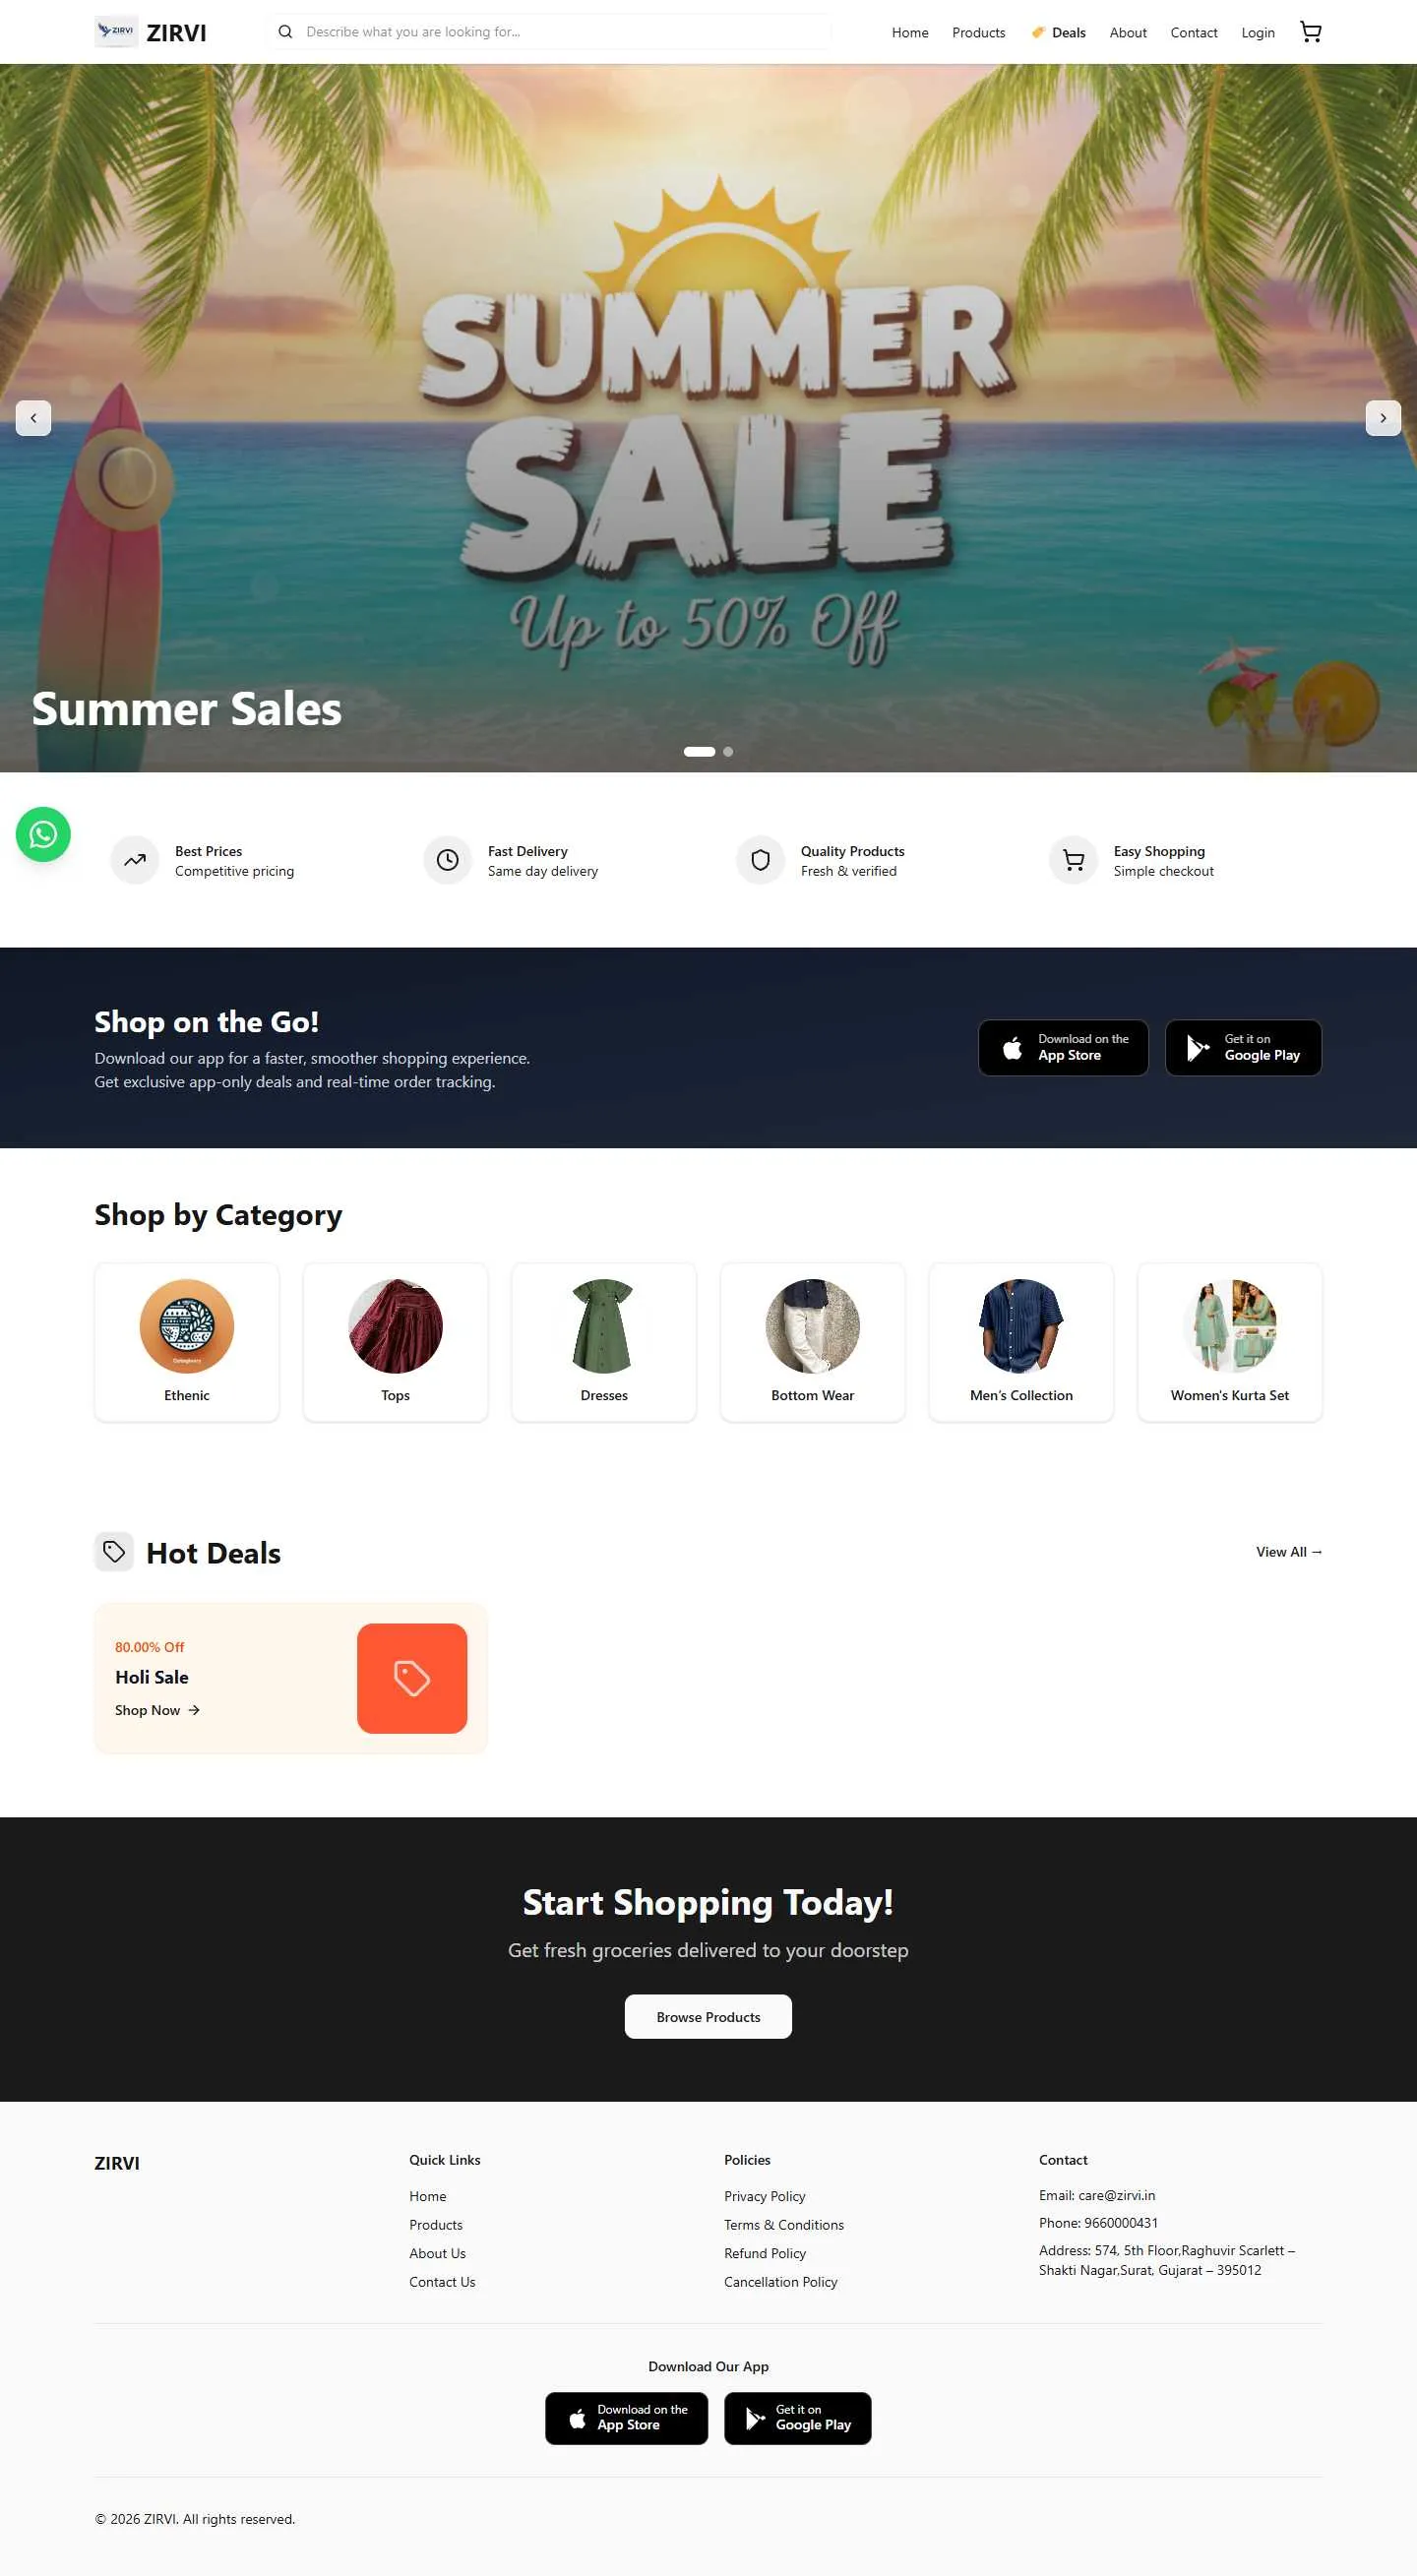Click the Browse Products button
1417x2576 pixels.
click(x=708, y=2017)
